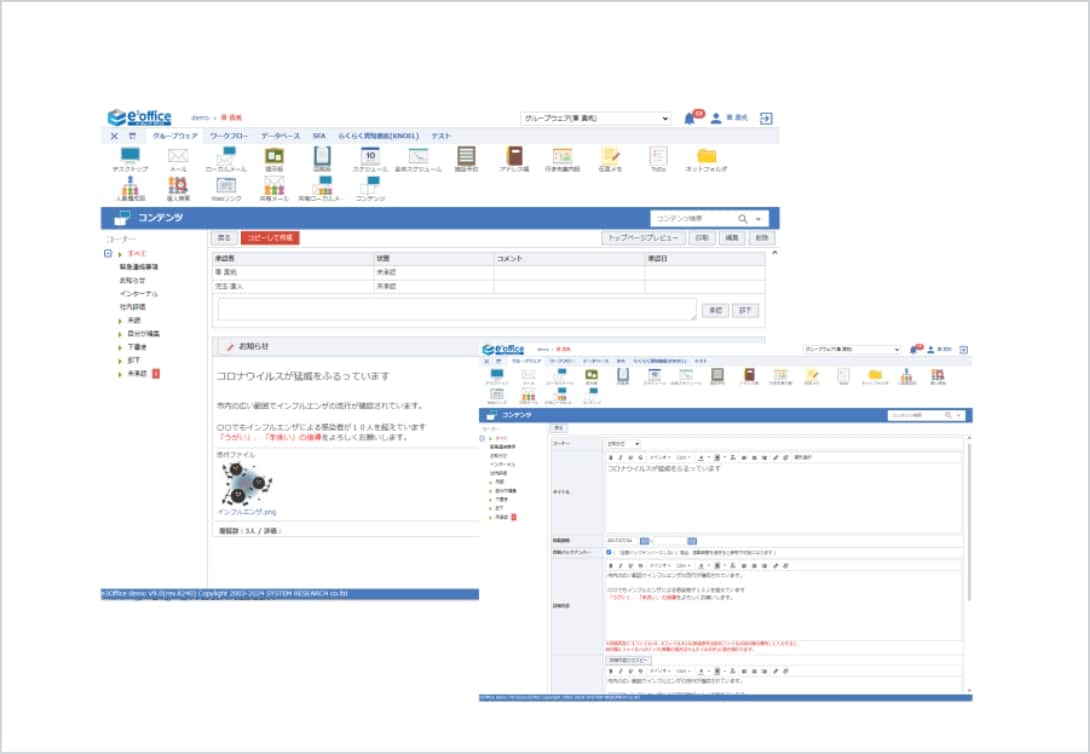This screenshot has width=1090, height=754.
Task: Click the red コピーして作成 button
Action: tap(270, 238)
